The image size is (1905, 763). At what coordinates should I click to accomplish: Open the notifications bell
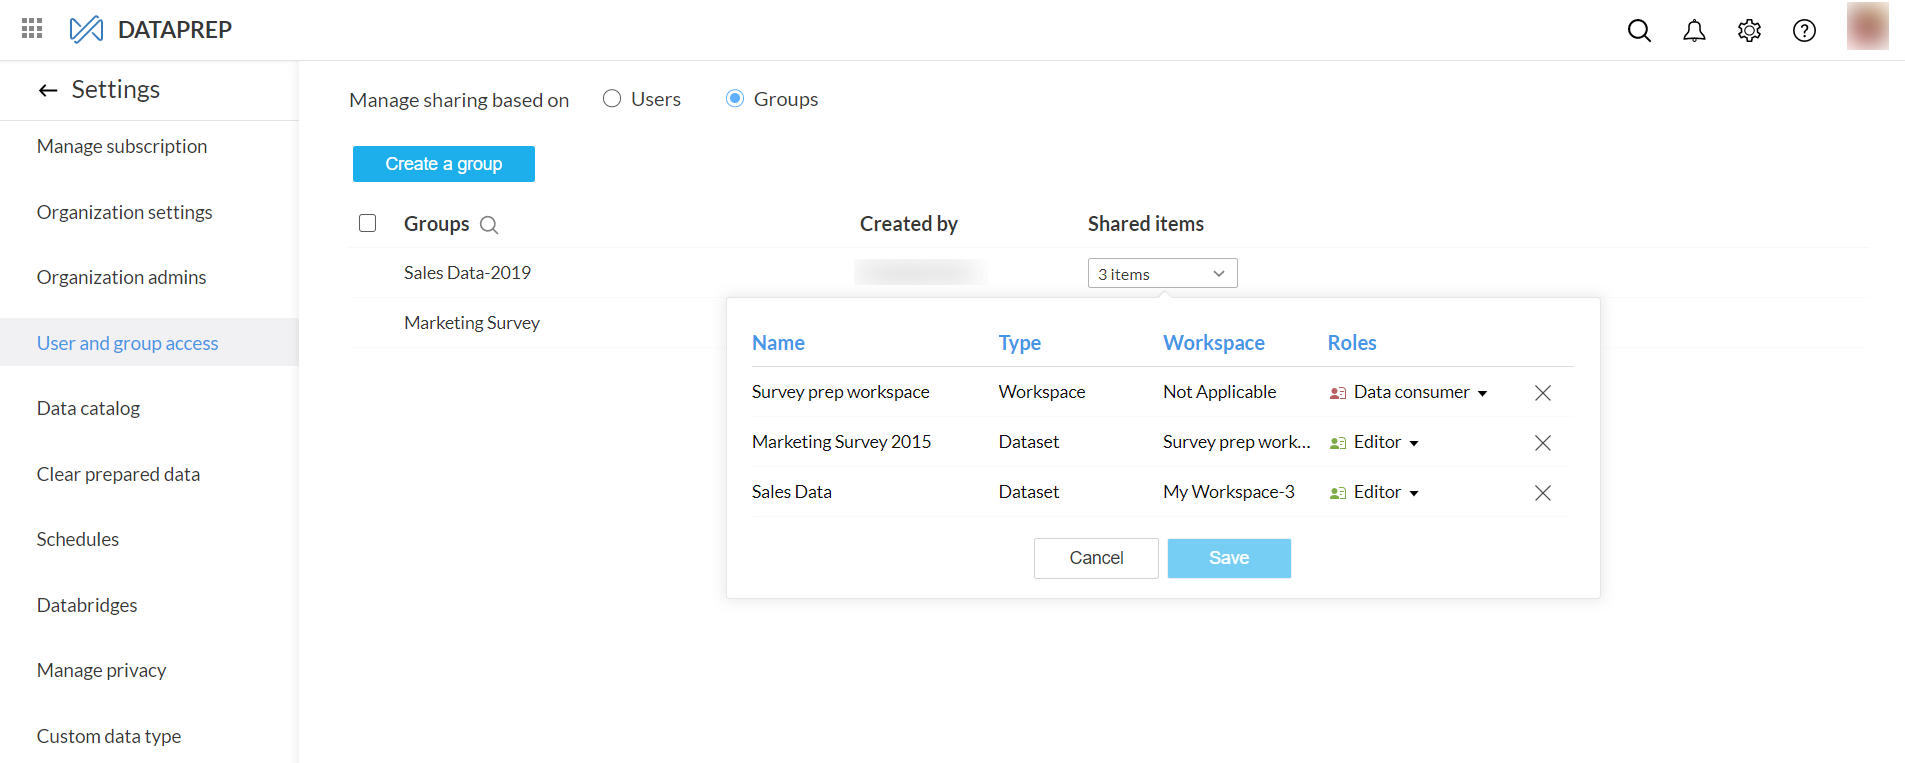click(x=1694, y=30)
